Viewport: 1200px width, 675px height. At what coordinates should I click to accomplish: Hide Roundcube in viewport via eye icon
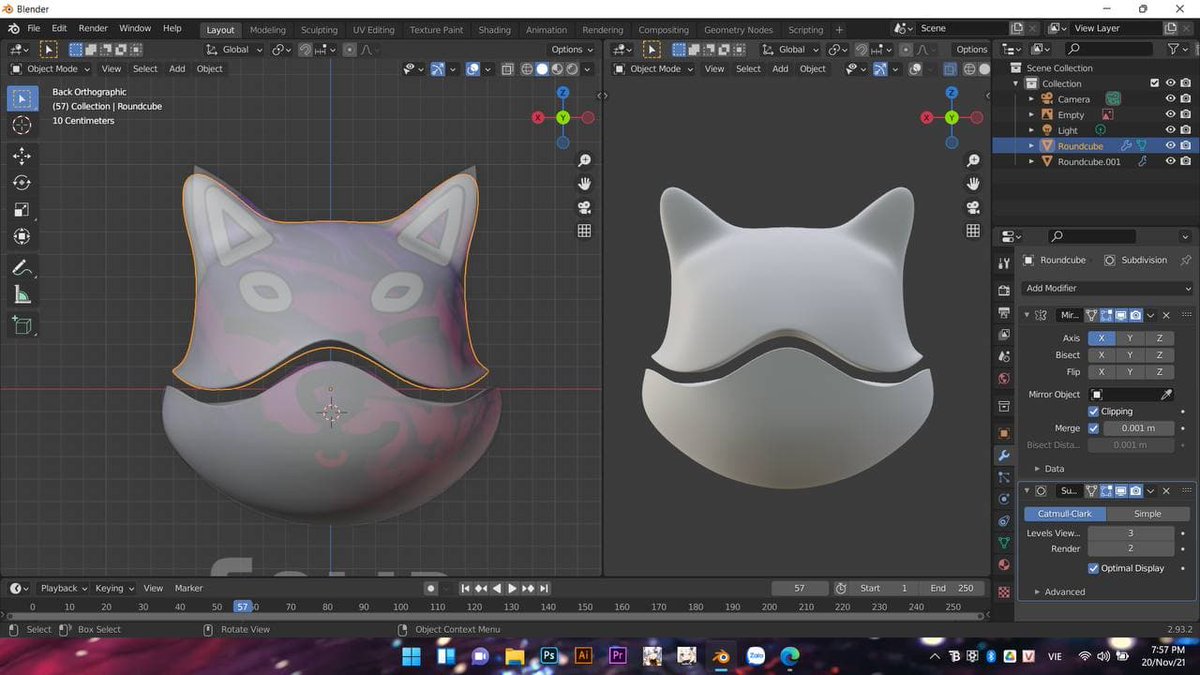1170,146
